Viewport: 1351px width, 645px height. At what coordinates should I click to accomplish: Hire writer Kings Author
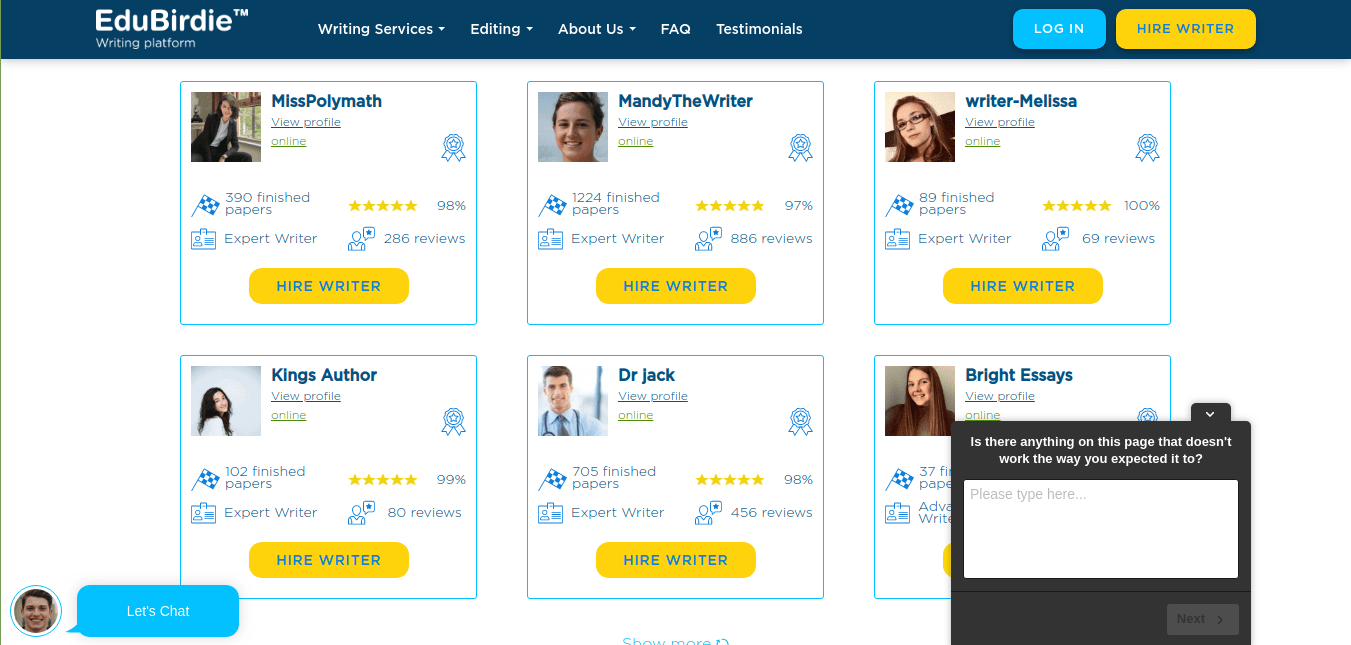329,560
